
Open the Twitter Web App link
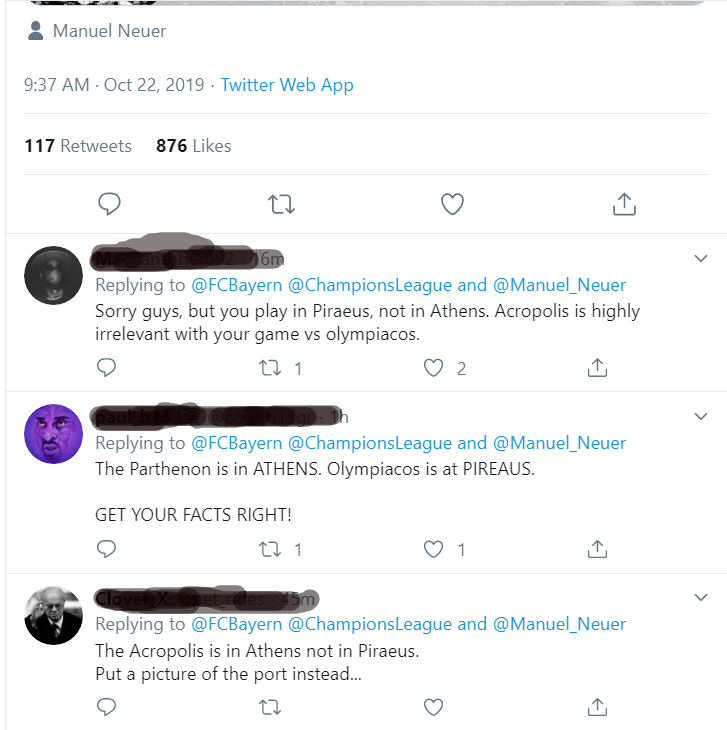pos(287,85)
